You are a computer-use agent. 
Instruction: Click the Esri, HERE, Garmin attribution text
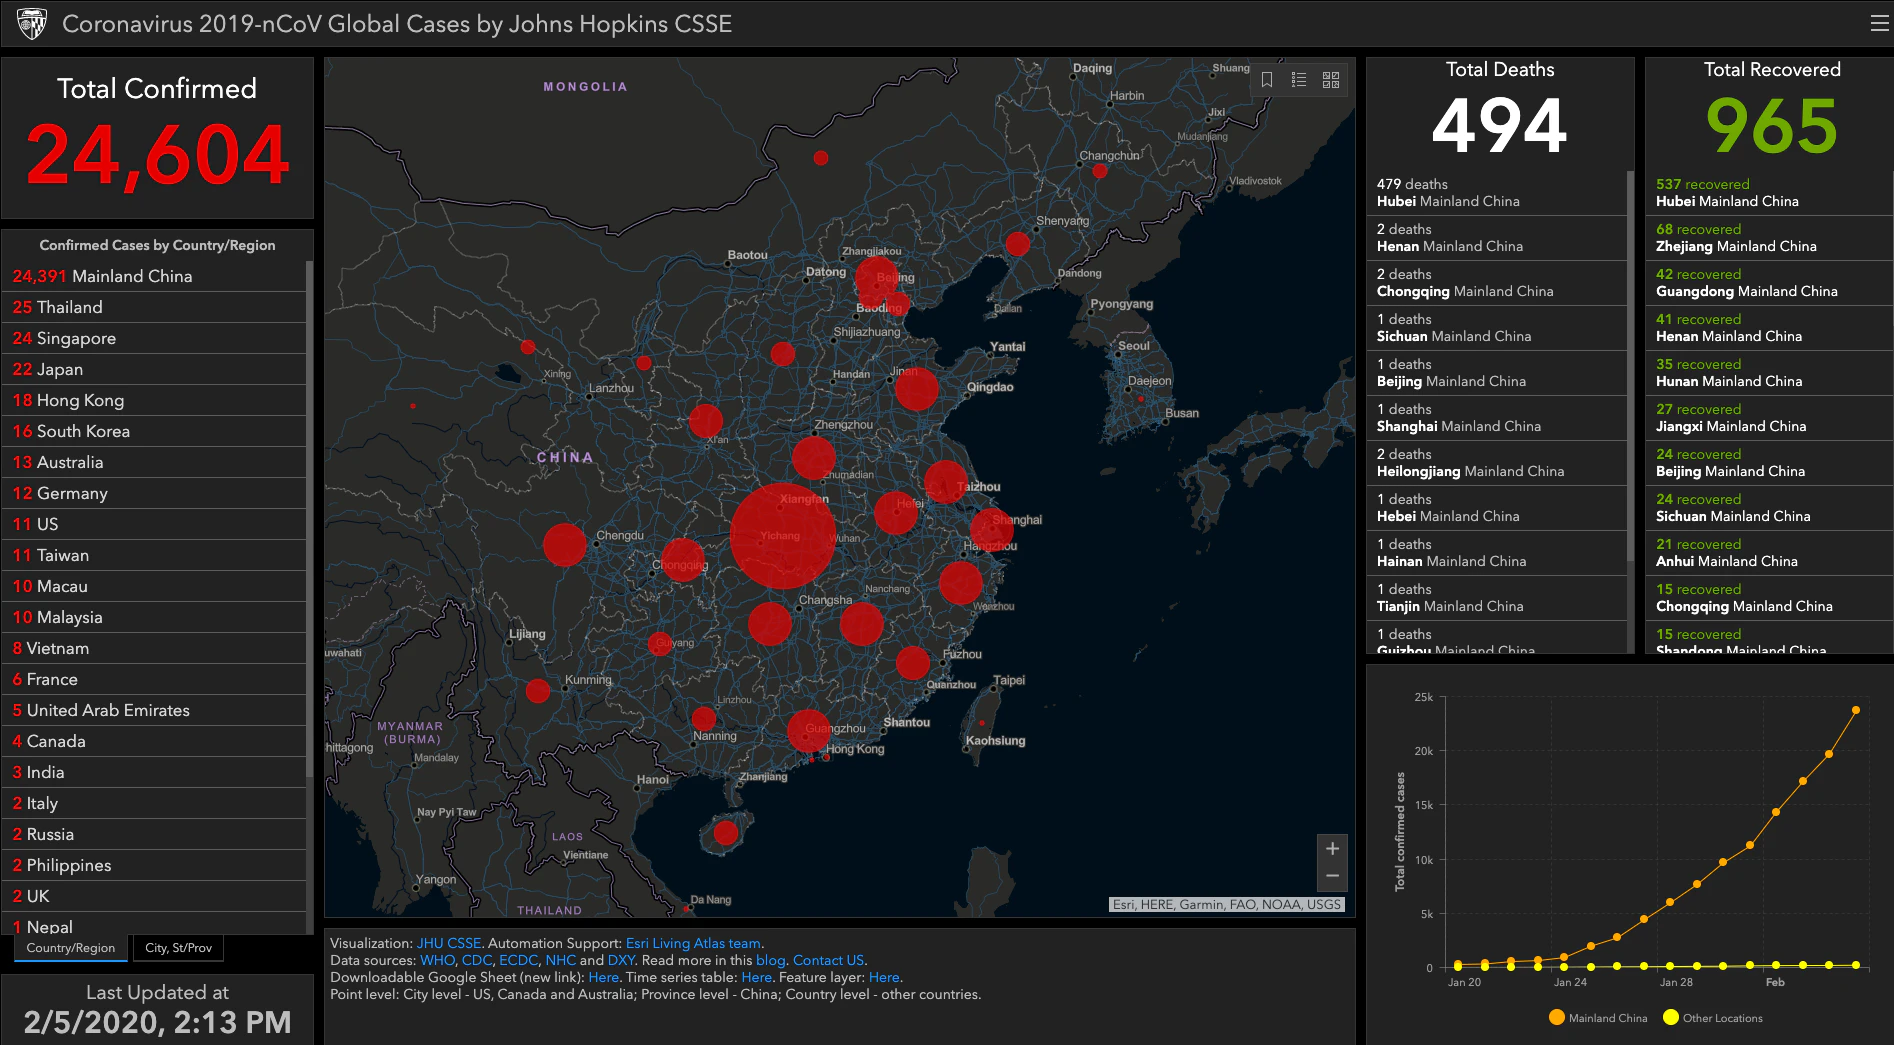click(x=1227, y=904)
